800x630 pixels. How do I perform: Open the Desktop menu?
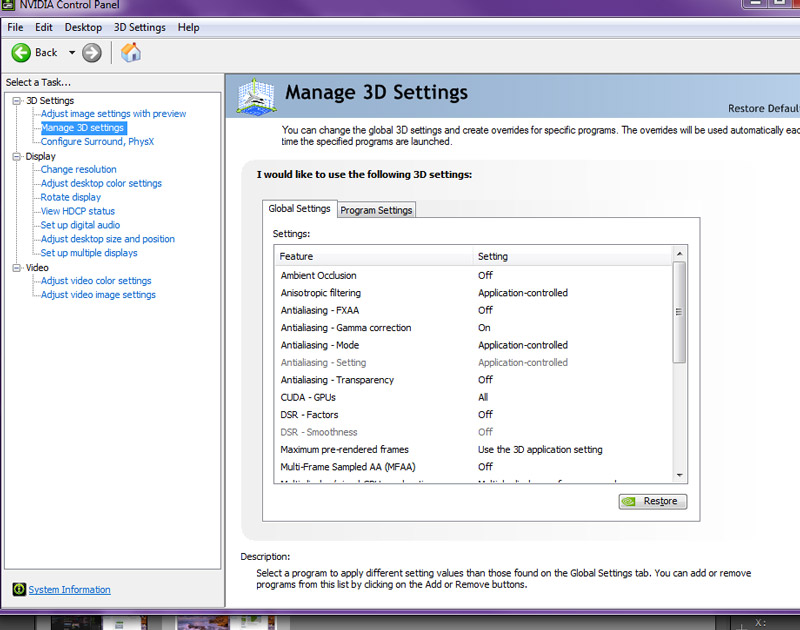pos(83,28)
